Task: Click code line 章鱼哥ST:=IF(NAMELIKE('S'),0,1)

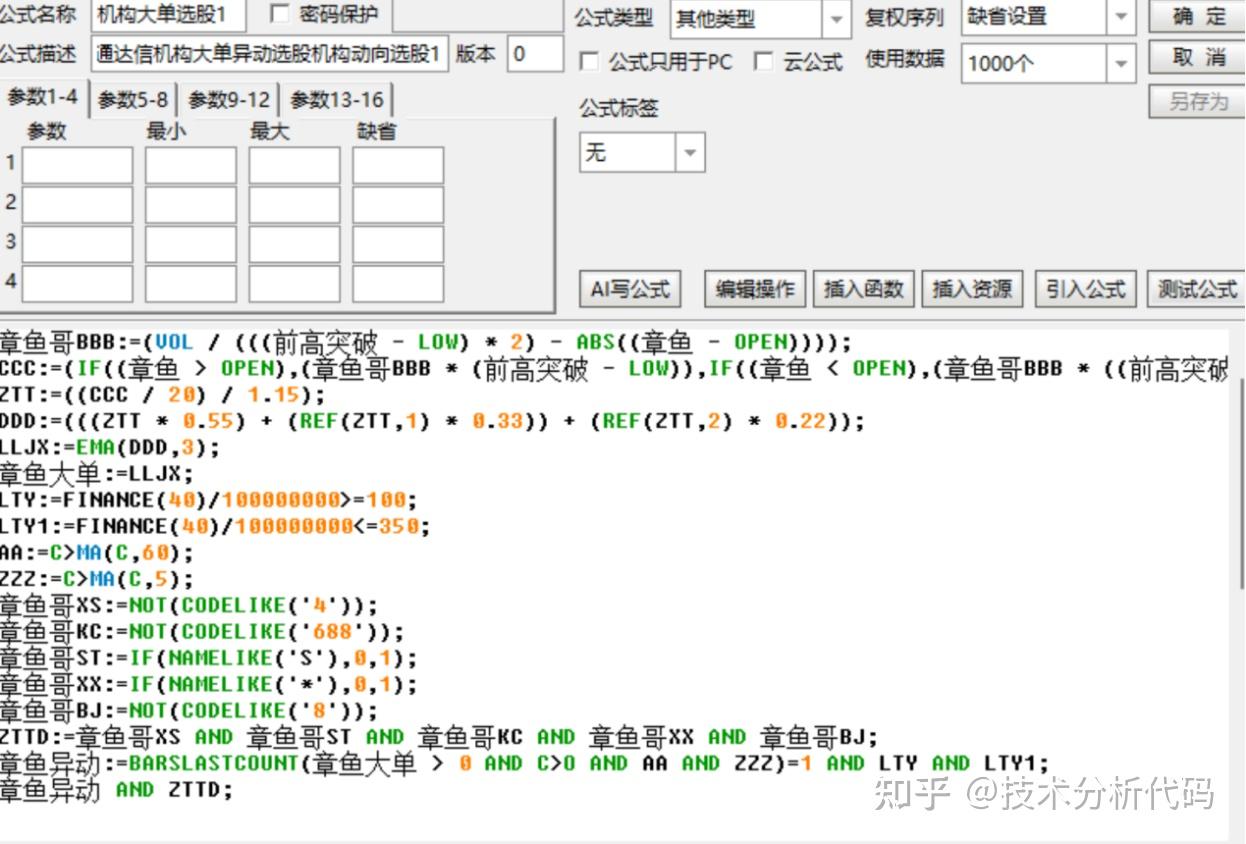Action: tap(209, 658)
